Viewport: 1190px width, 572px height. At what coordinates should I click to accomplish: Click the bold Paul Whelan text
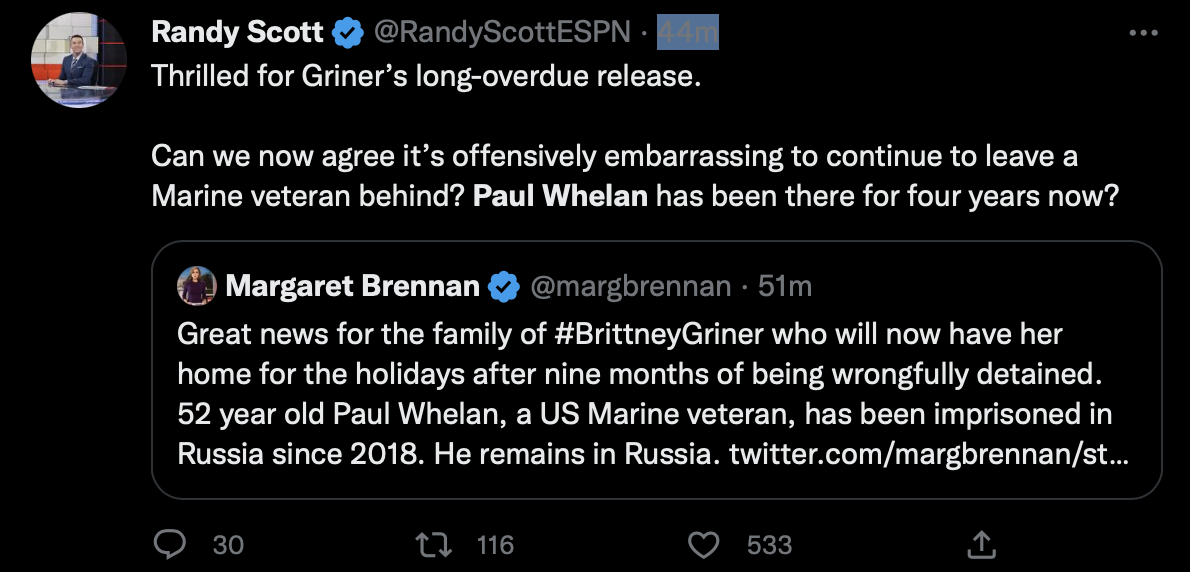pyautogui.click(x=560, y=195)
